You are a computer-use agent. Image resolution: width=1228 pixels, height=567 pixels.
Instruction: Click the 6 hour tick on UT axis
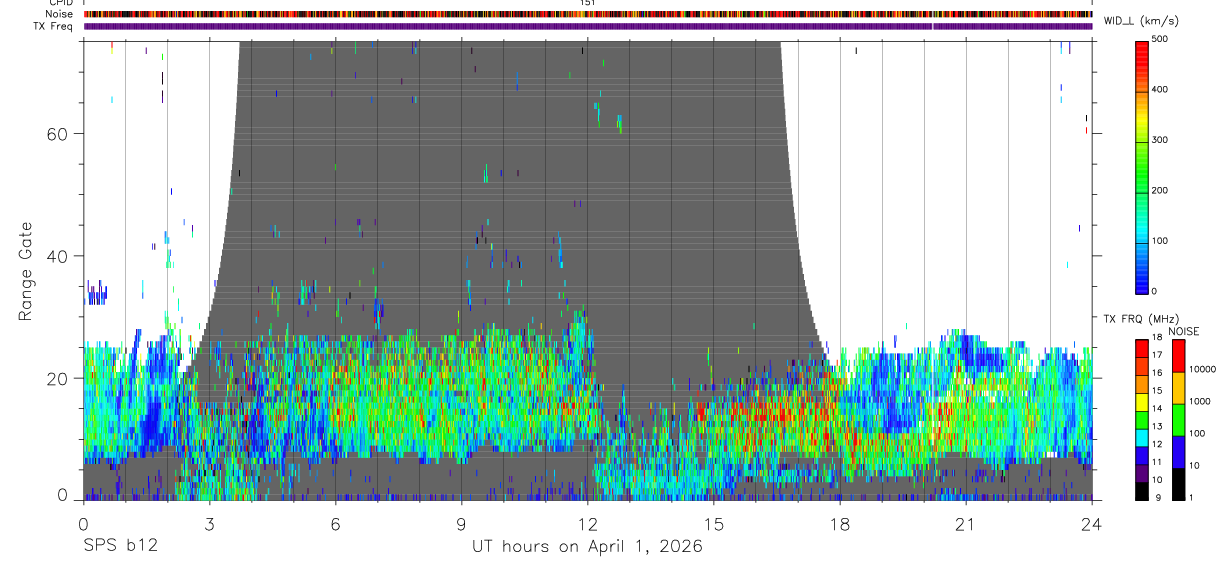[x=335, y=523]
